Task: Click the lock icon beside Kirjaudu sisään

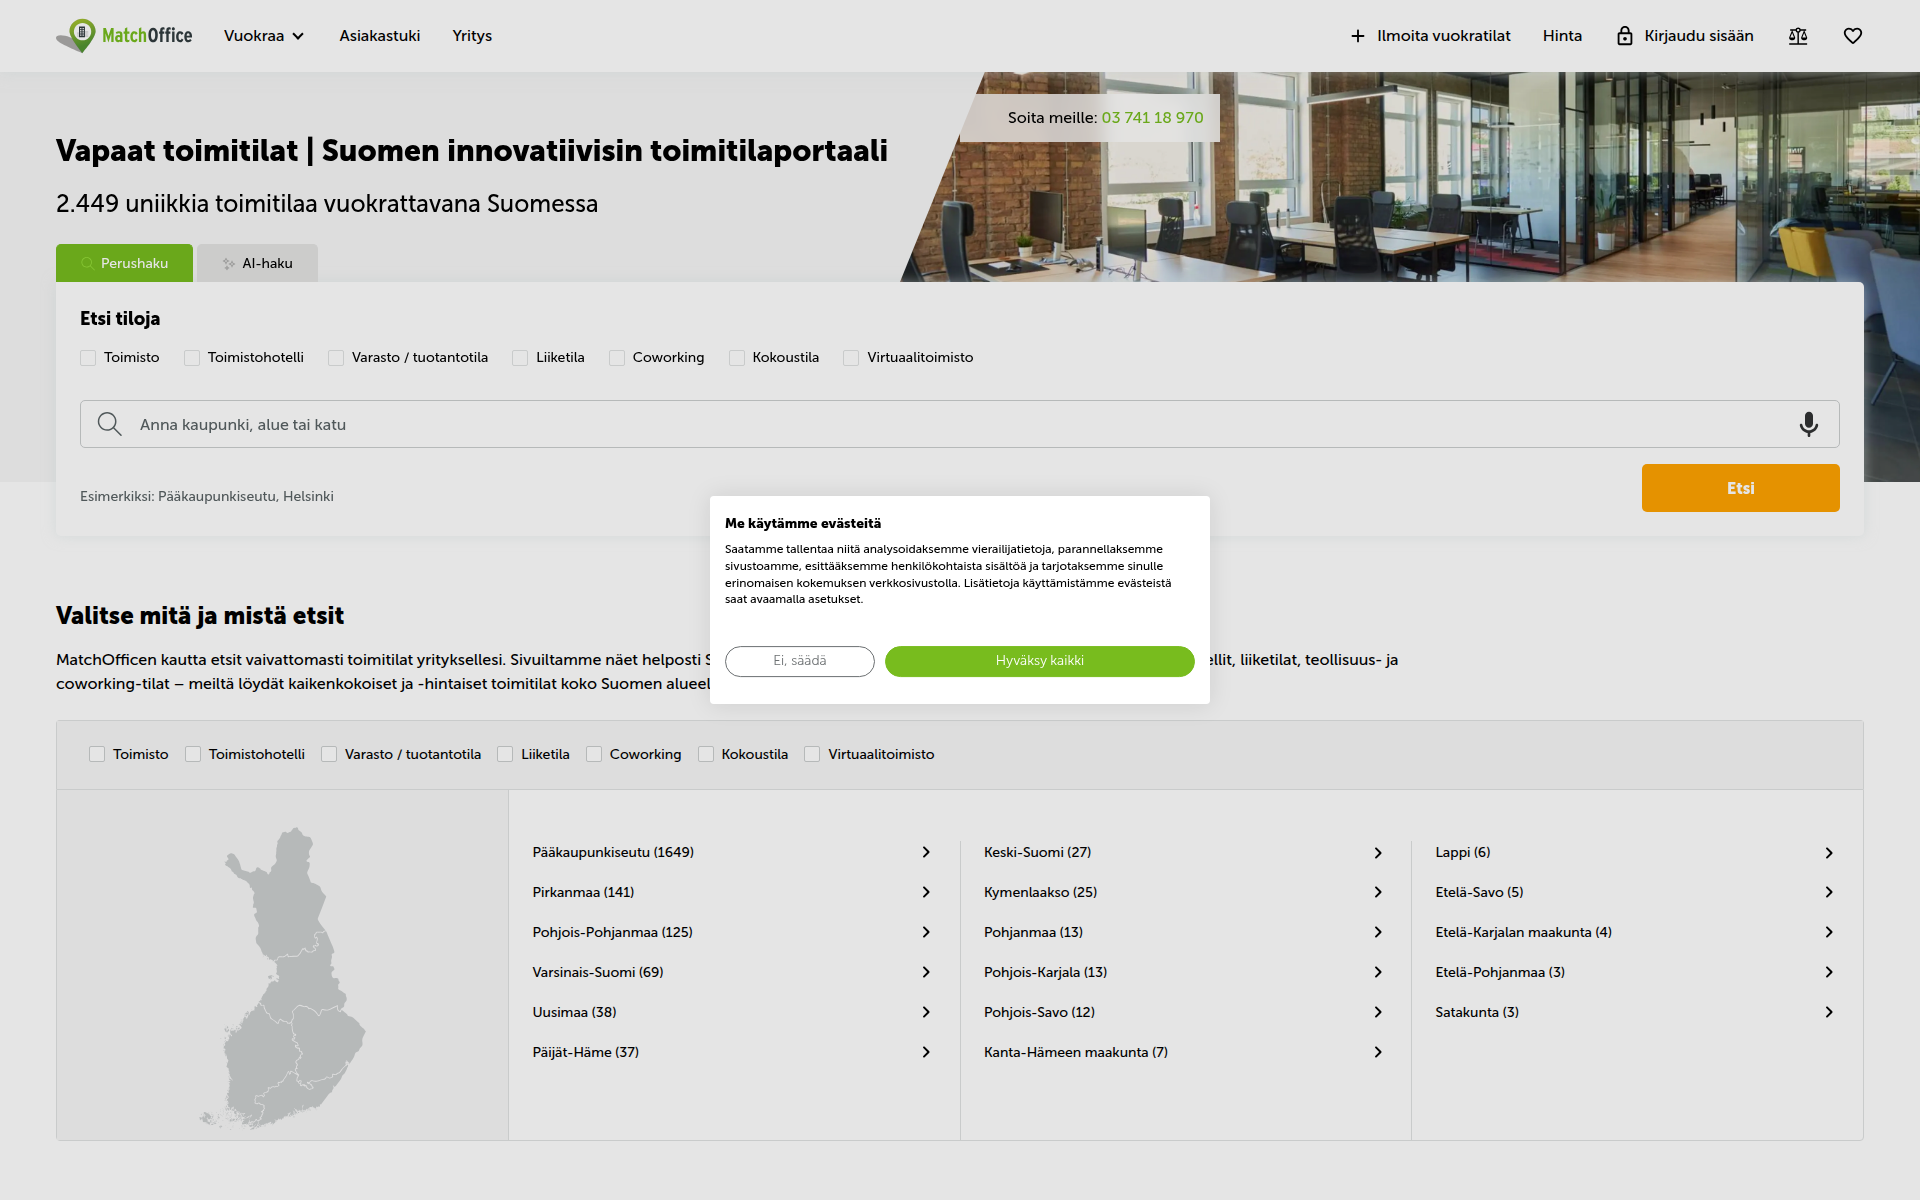Action: tap(1625, 36)
